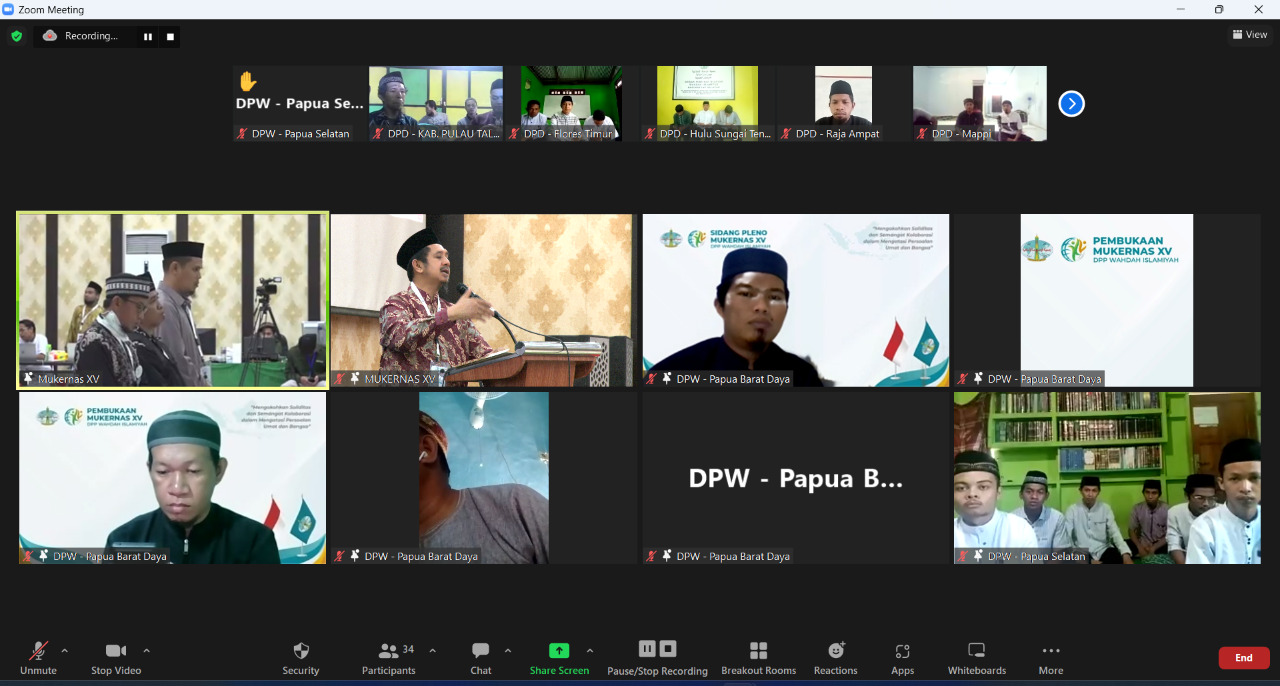
Task: Click muted mic icon beside DPD - Mappi
Action: tap(922, 134)
